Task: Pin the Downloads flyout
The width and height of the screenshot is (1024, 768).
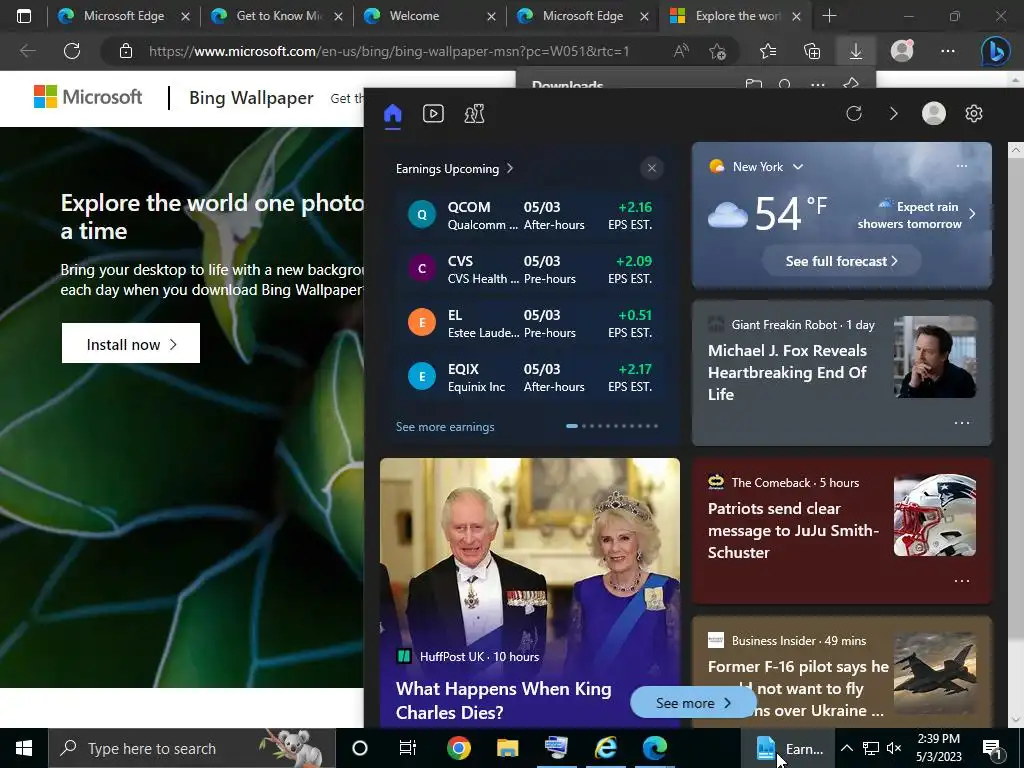Action: pos(850,84)
